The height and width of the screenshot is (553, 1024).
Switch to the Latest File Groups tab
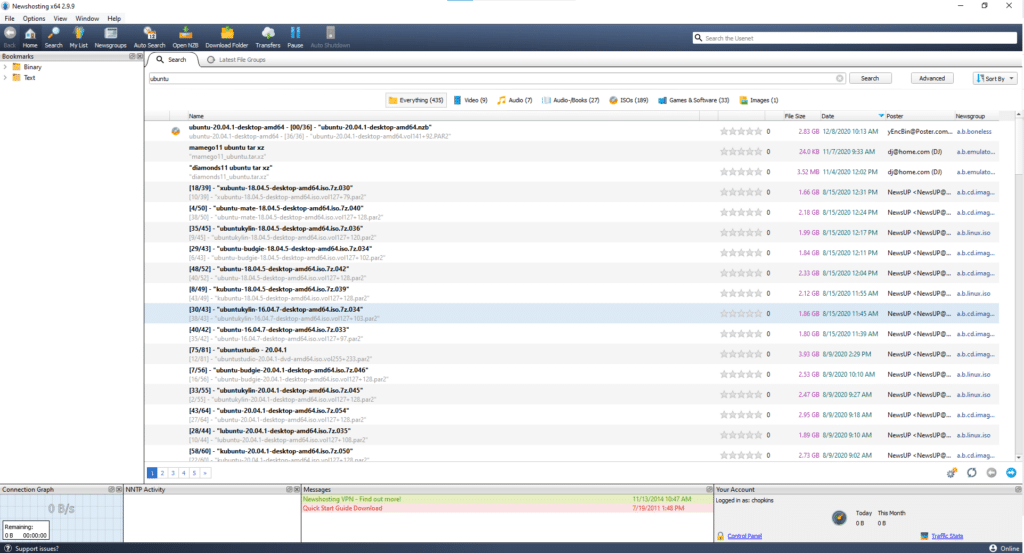click(x=236, y=59)
